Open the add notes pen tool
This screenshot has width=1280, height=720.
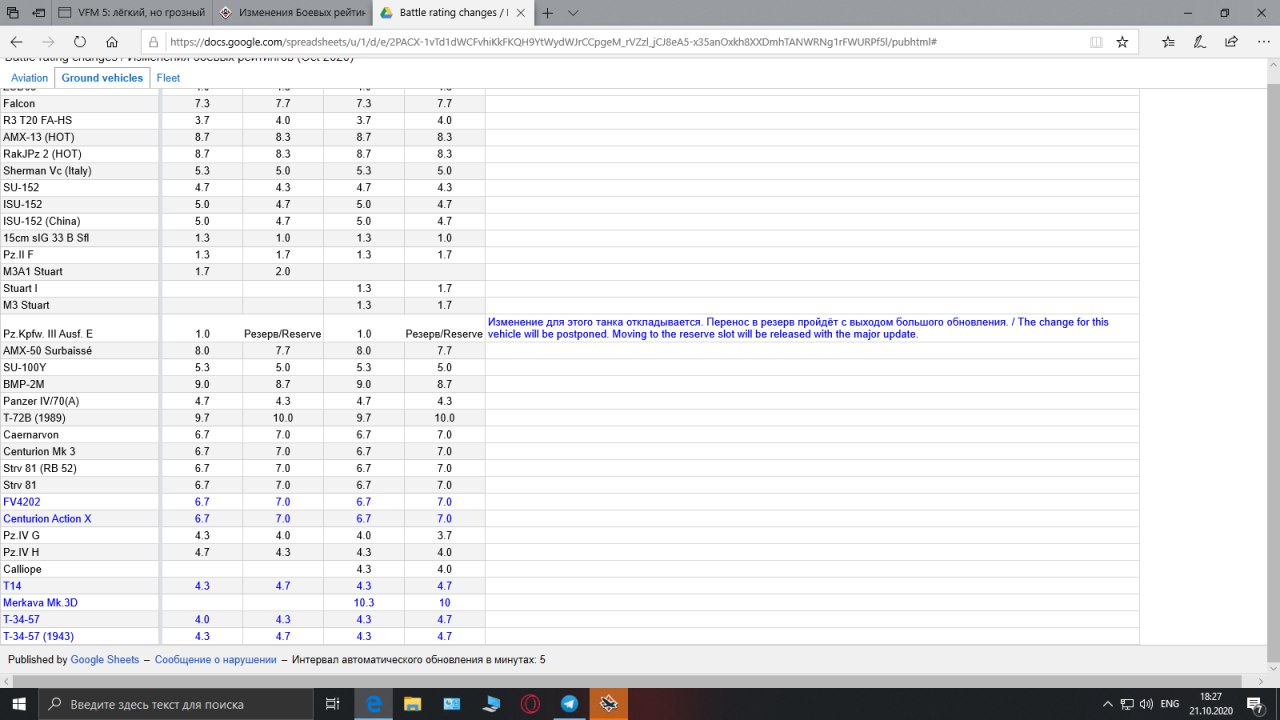(x=1200, y=42)
